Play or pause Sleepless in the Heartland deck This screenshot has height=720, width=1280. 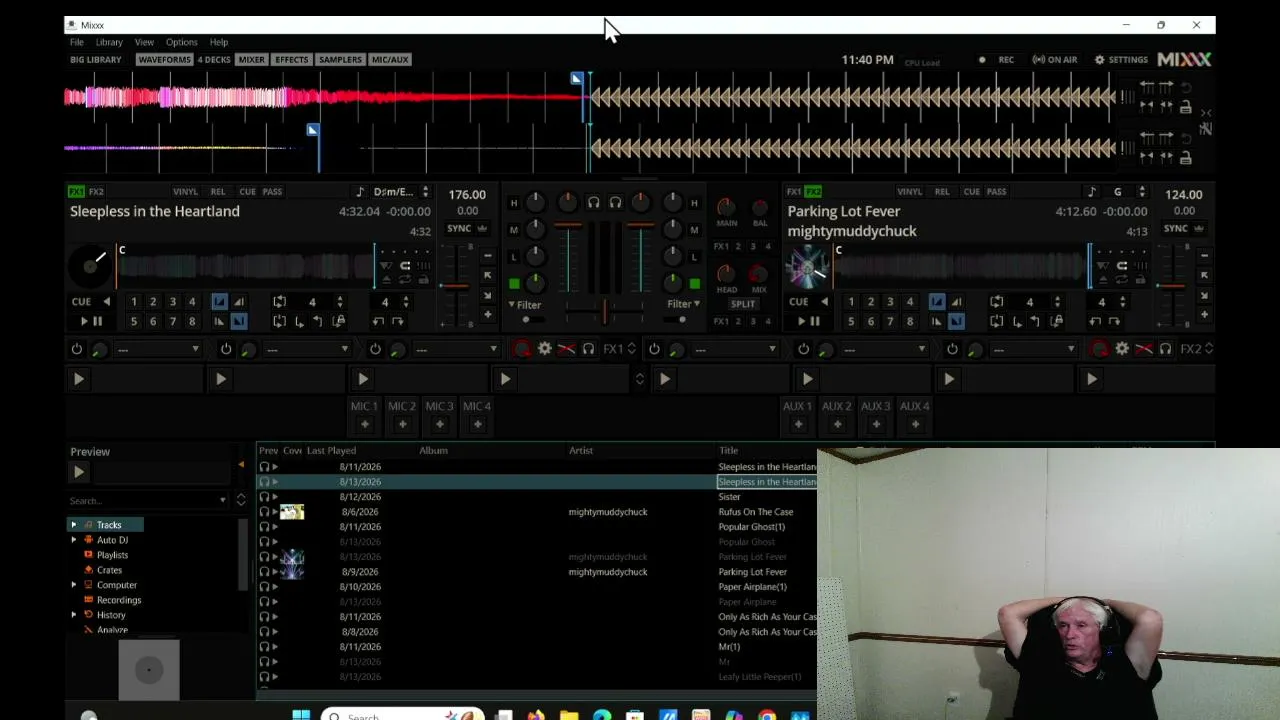click(91, 321)
